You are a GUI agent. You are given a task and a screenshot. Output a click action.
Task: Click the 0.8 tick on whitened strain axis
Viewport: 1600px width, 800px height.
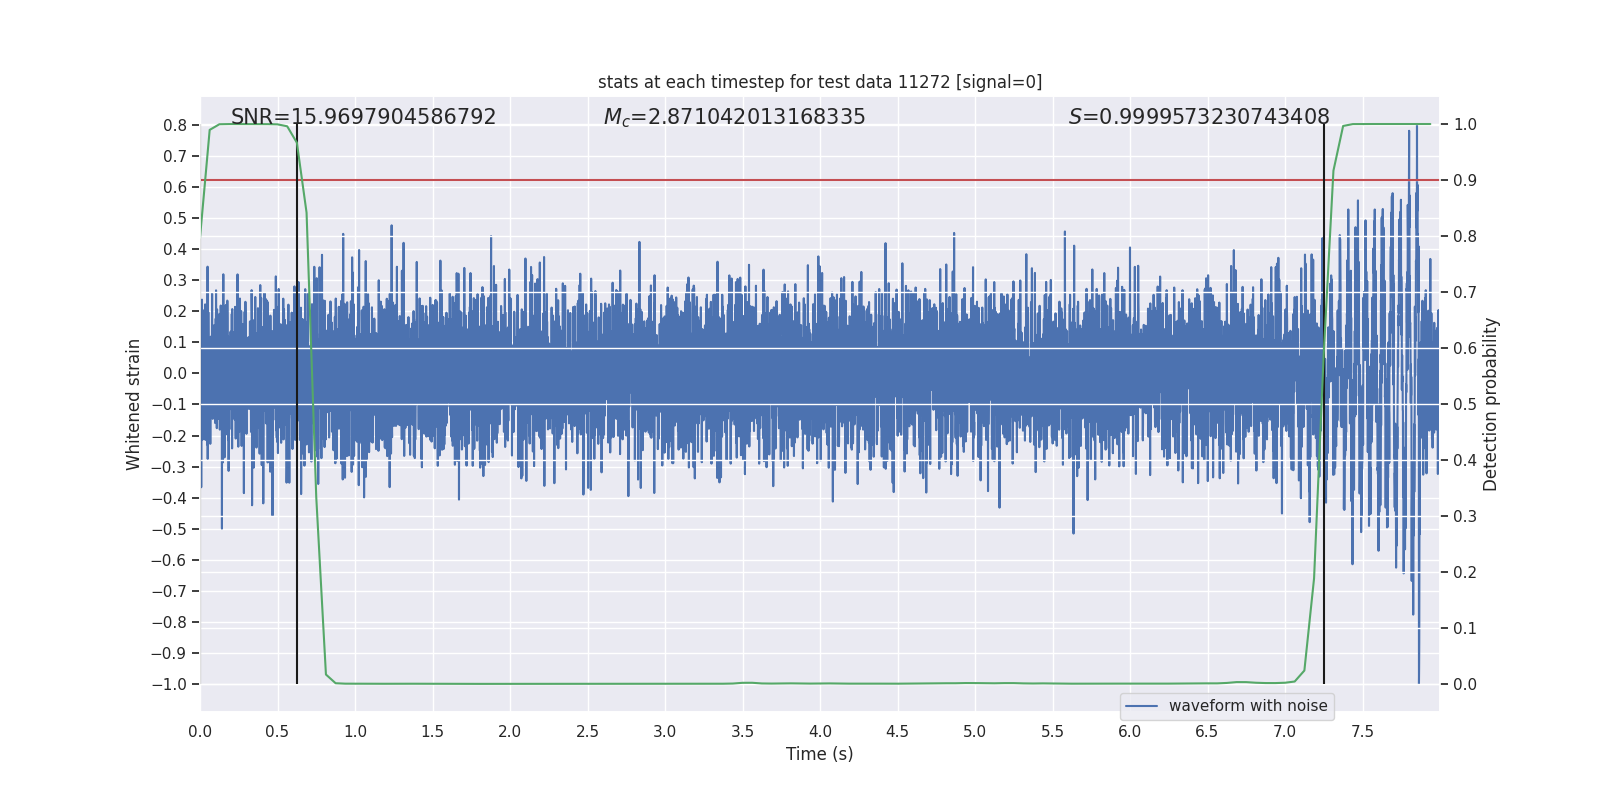tap(175, 125)
